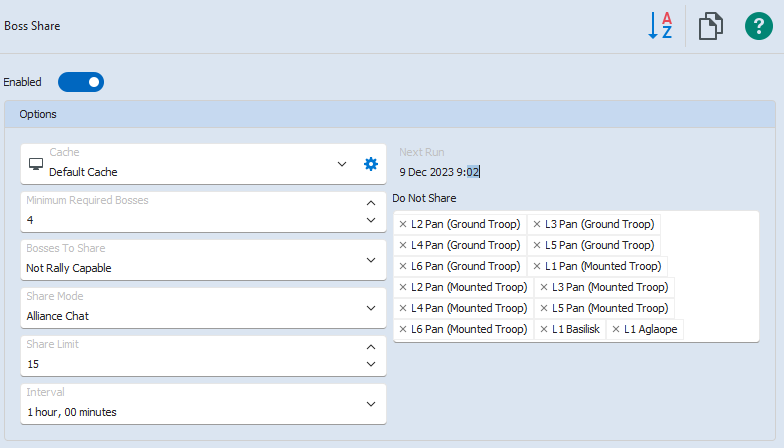Remove L1 Pan (Mounted Troop) tag

(537, 266)
